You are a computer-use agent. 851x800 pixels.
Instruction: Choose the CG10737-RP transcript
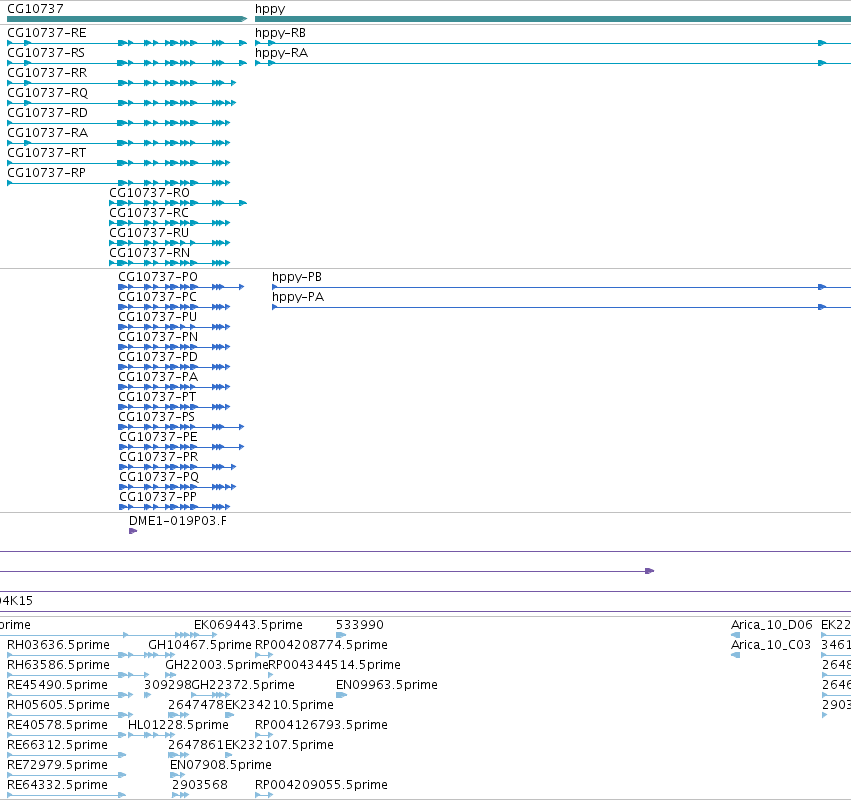(46, 173)
